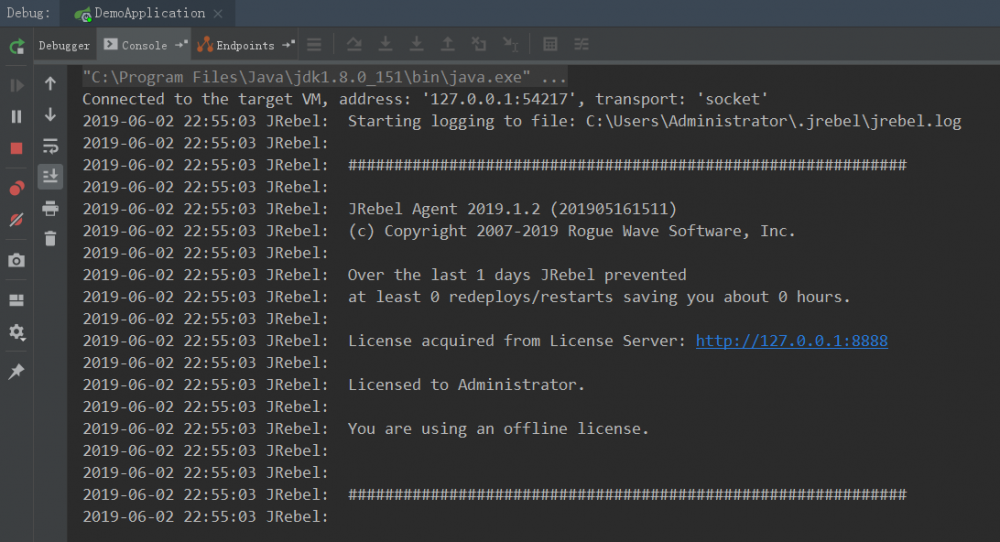The image size is (1000, 542).
Task: Click the arrow beside Console tab
Action: tap(181, 45)
